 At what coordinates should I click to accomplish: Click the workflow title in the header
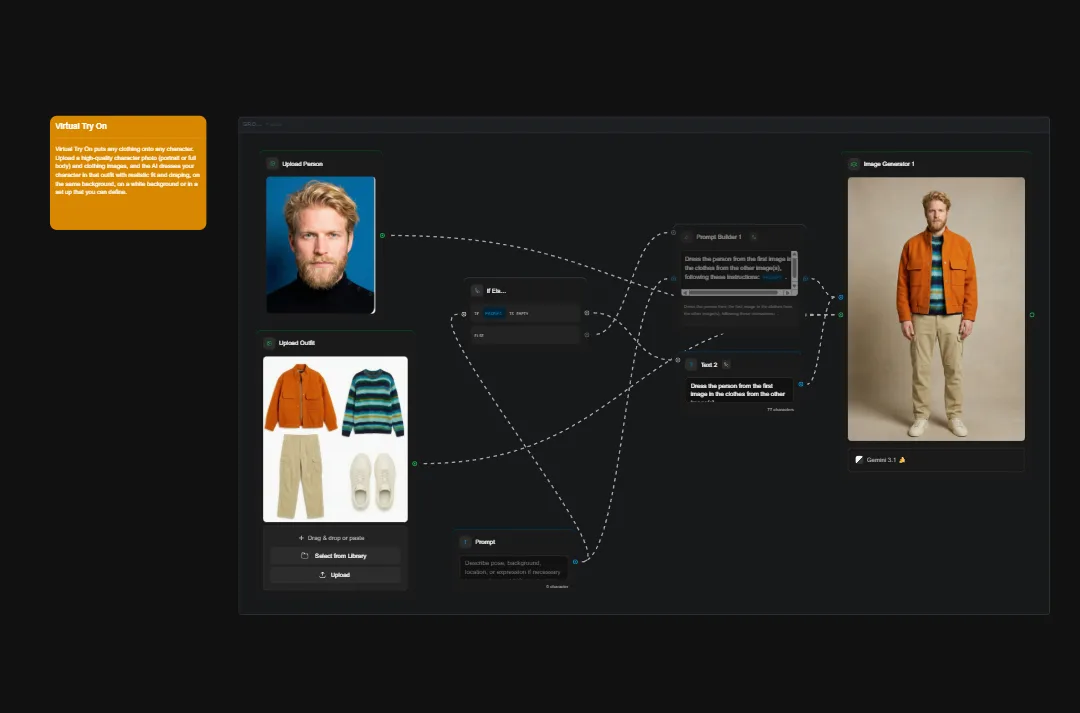point(275,123)
